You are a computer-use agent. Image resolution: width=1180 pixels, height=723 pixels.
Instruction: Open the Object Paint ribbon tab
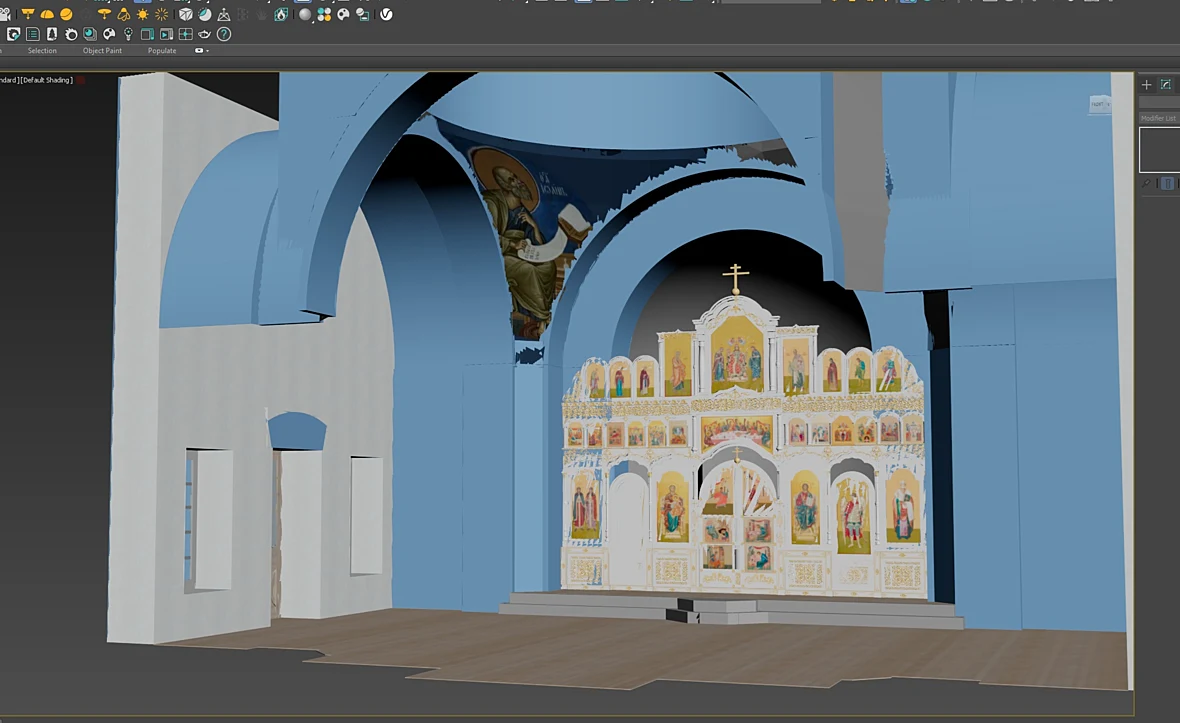[x=102, y=50]
